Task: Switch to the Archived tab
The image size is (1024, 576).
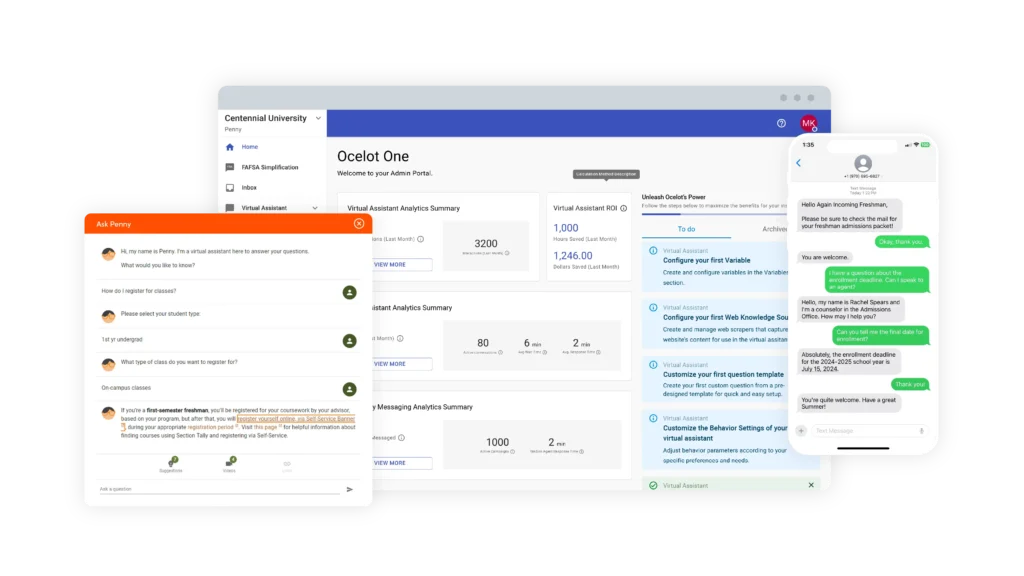Action: point(775,229)
